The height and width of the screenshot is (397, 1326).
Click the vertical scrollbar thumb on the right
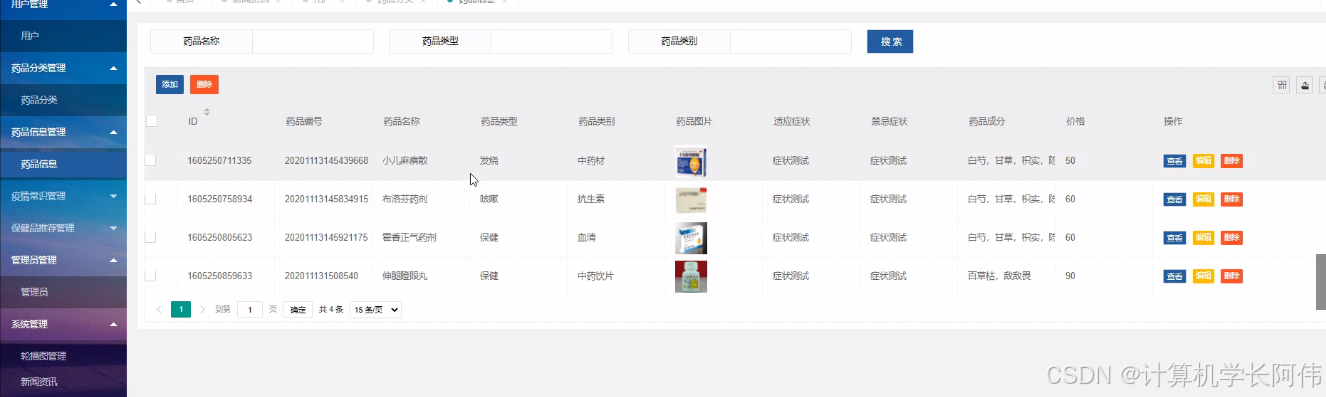1321,283
